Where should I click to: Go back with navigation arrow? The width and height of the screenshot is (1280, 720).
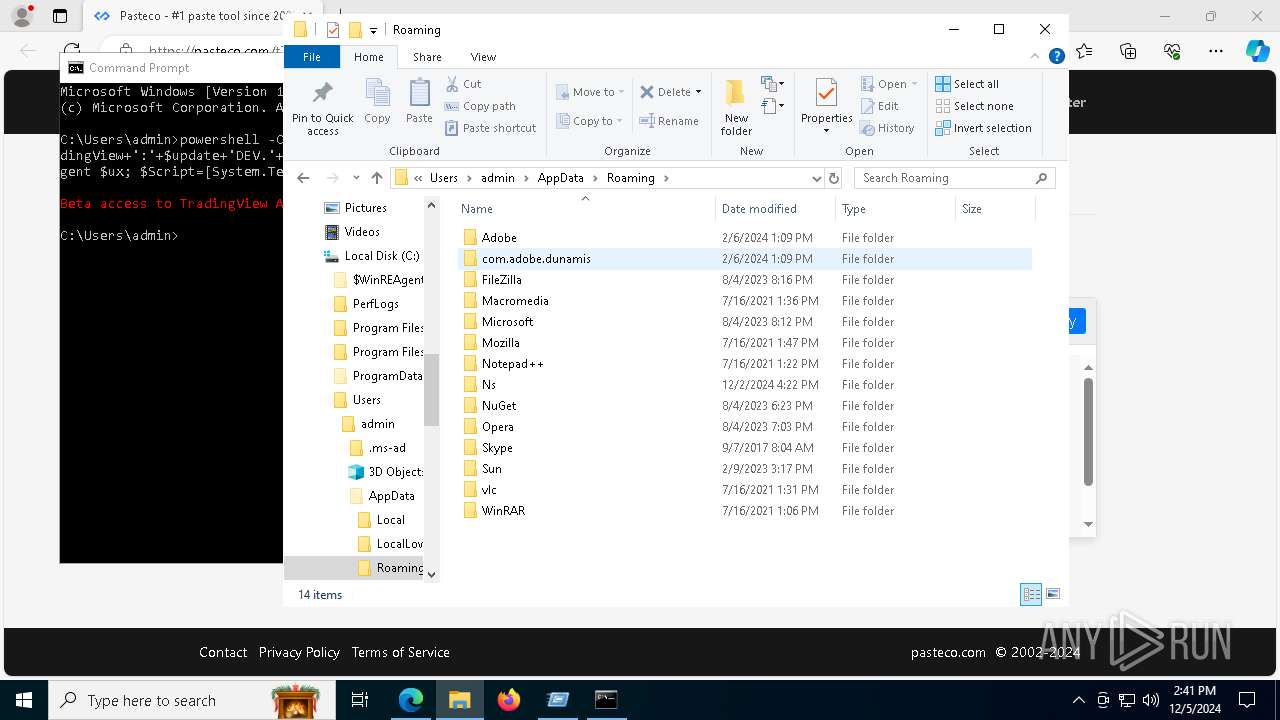(x=303, y=178)
